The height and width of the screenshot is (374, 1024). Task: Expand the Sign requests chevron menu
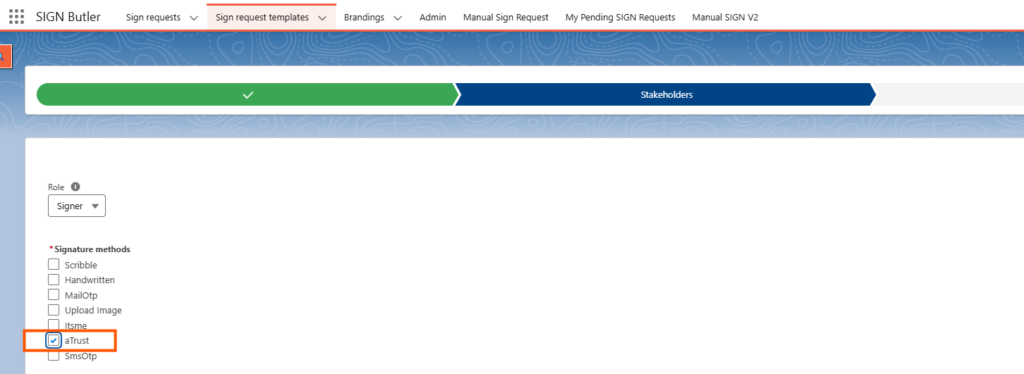[x=193, y=18]
